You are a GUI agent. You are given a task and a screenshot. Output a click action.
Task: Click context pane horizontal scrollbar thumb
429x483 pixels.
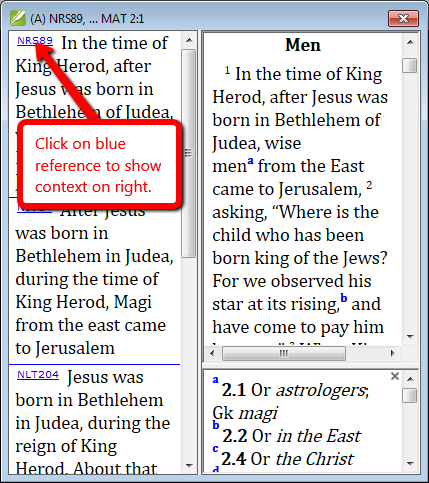pyautogui.click(x=284, y=353)
